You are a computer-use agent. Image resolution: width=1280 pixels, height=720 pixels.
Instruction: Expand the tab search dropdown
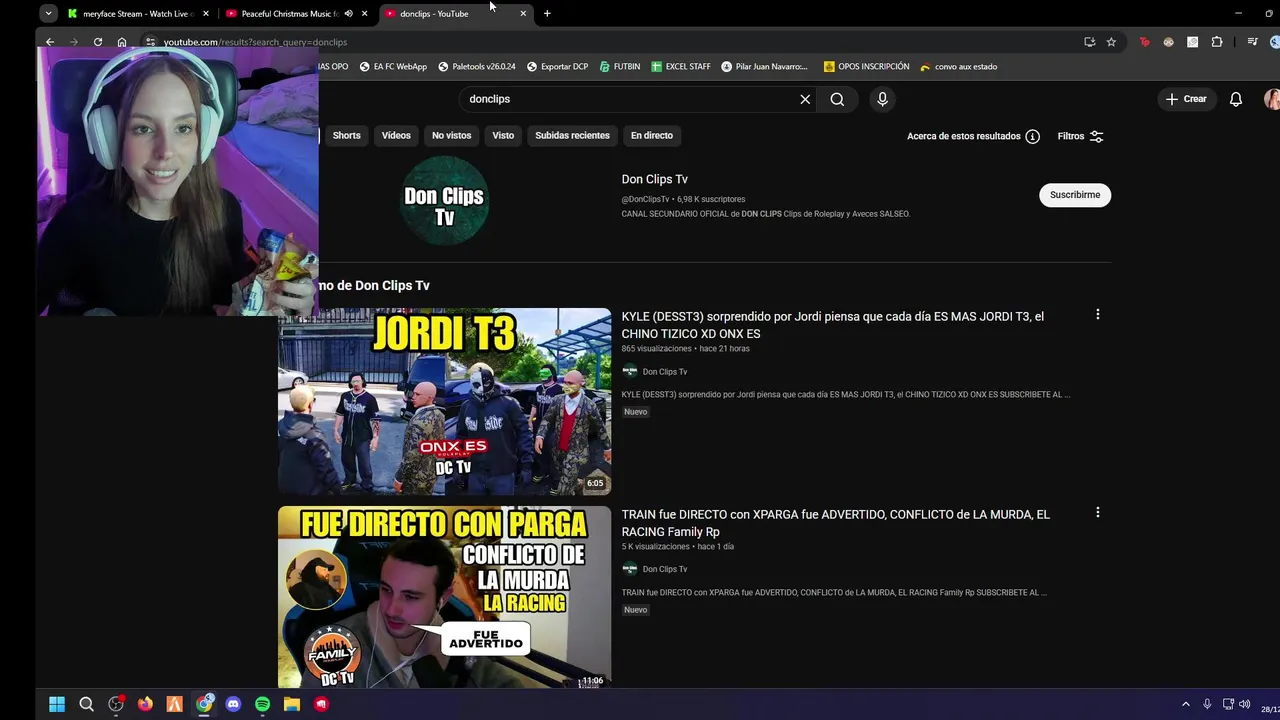point(48,14)
